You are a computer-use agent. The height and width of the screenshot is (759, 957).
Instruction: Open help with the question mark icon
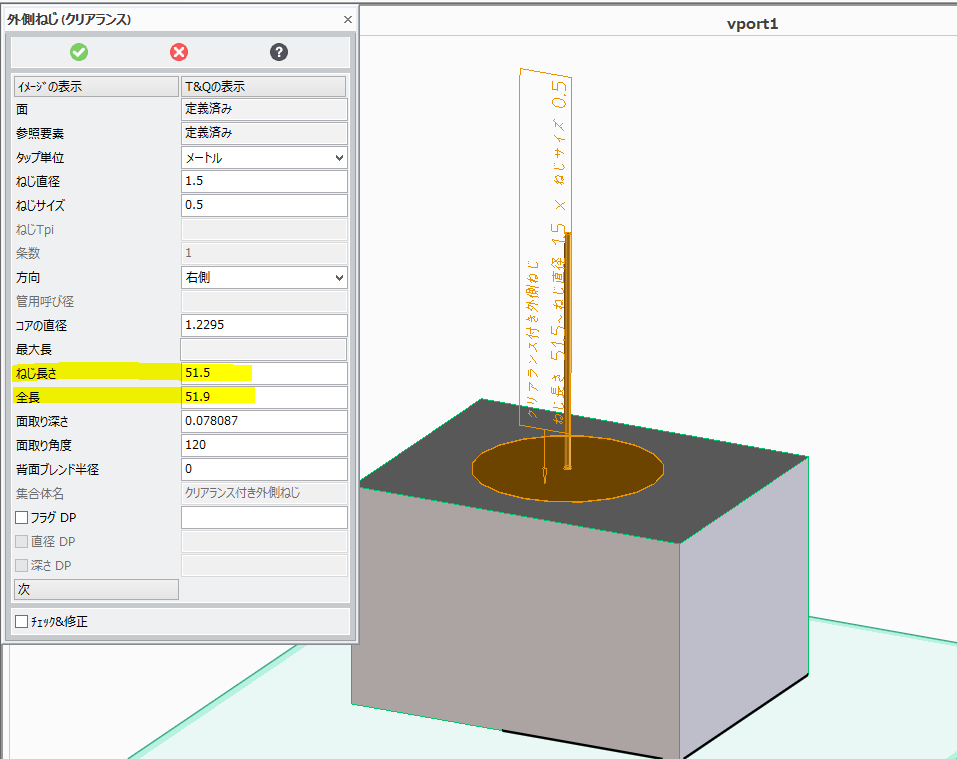click(x=279, y=52)
